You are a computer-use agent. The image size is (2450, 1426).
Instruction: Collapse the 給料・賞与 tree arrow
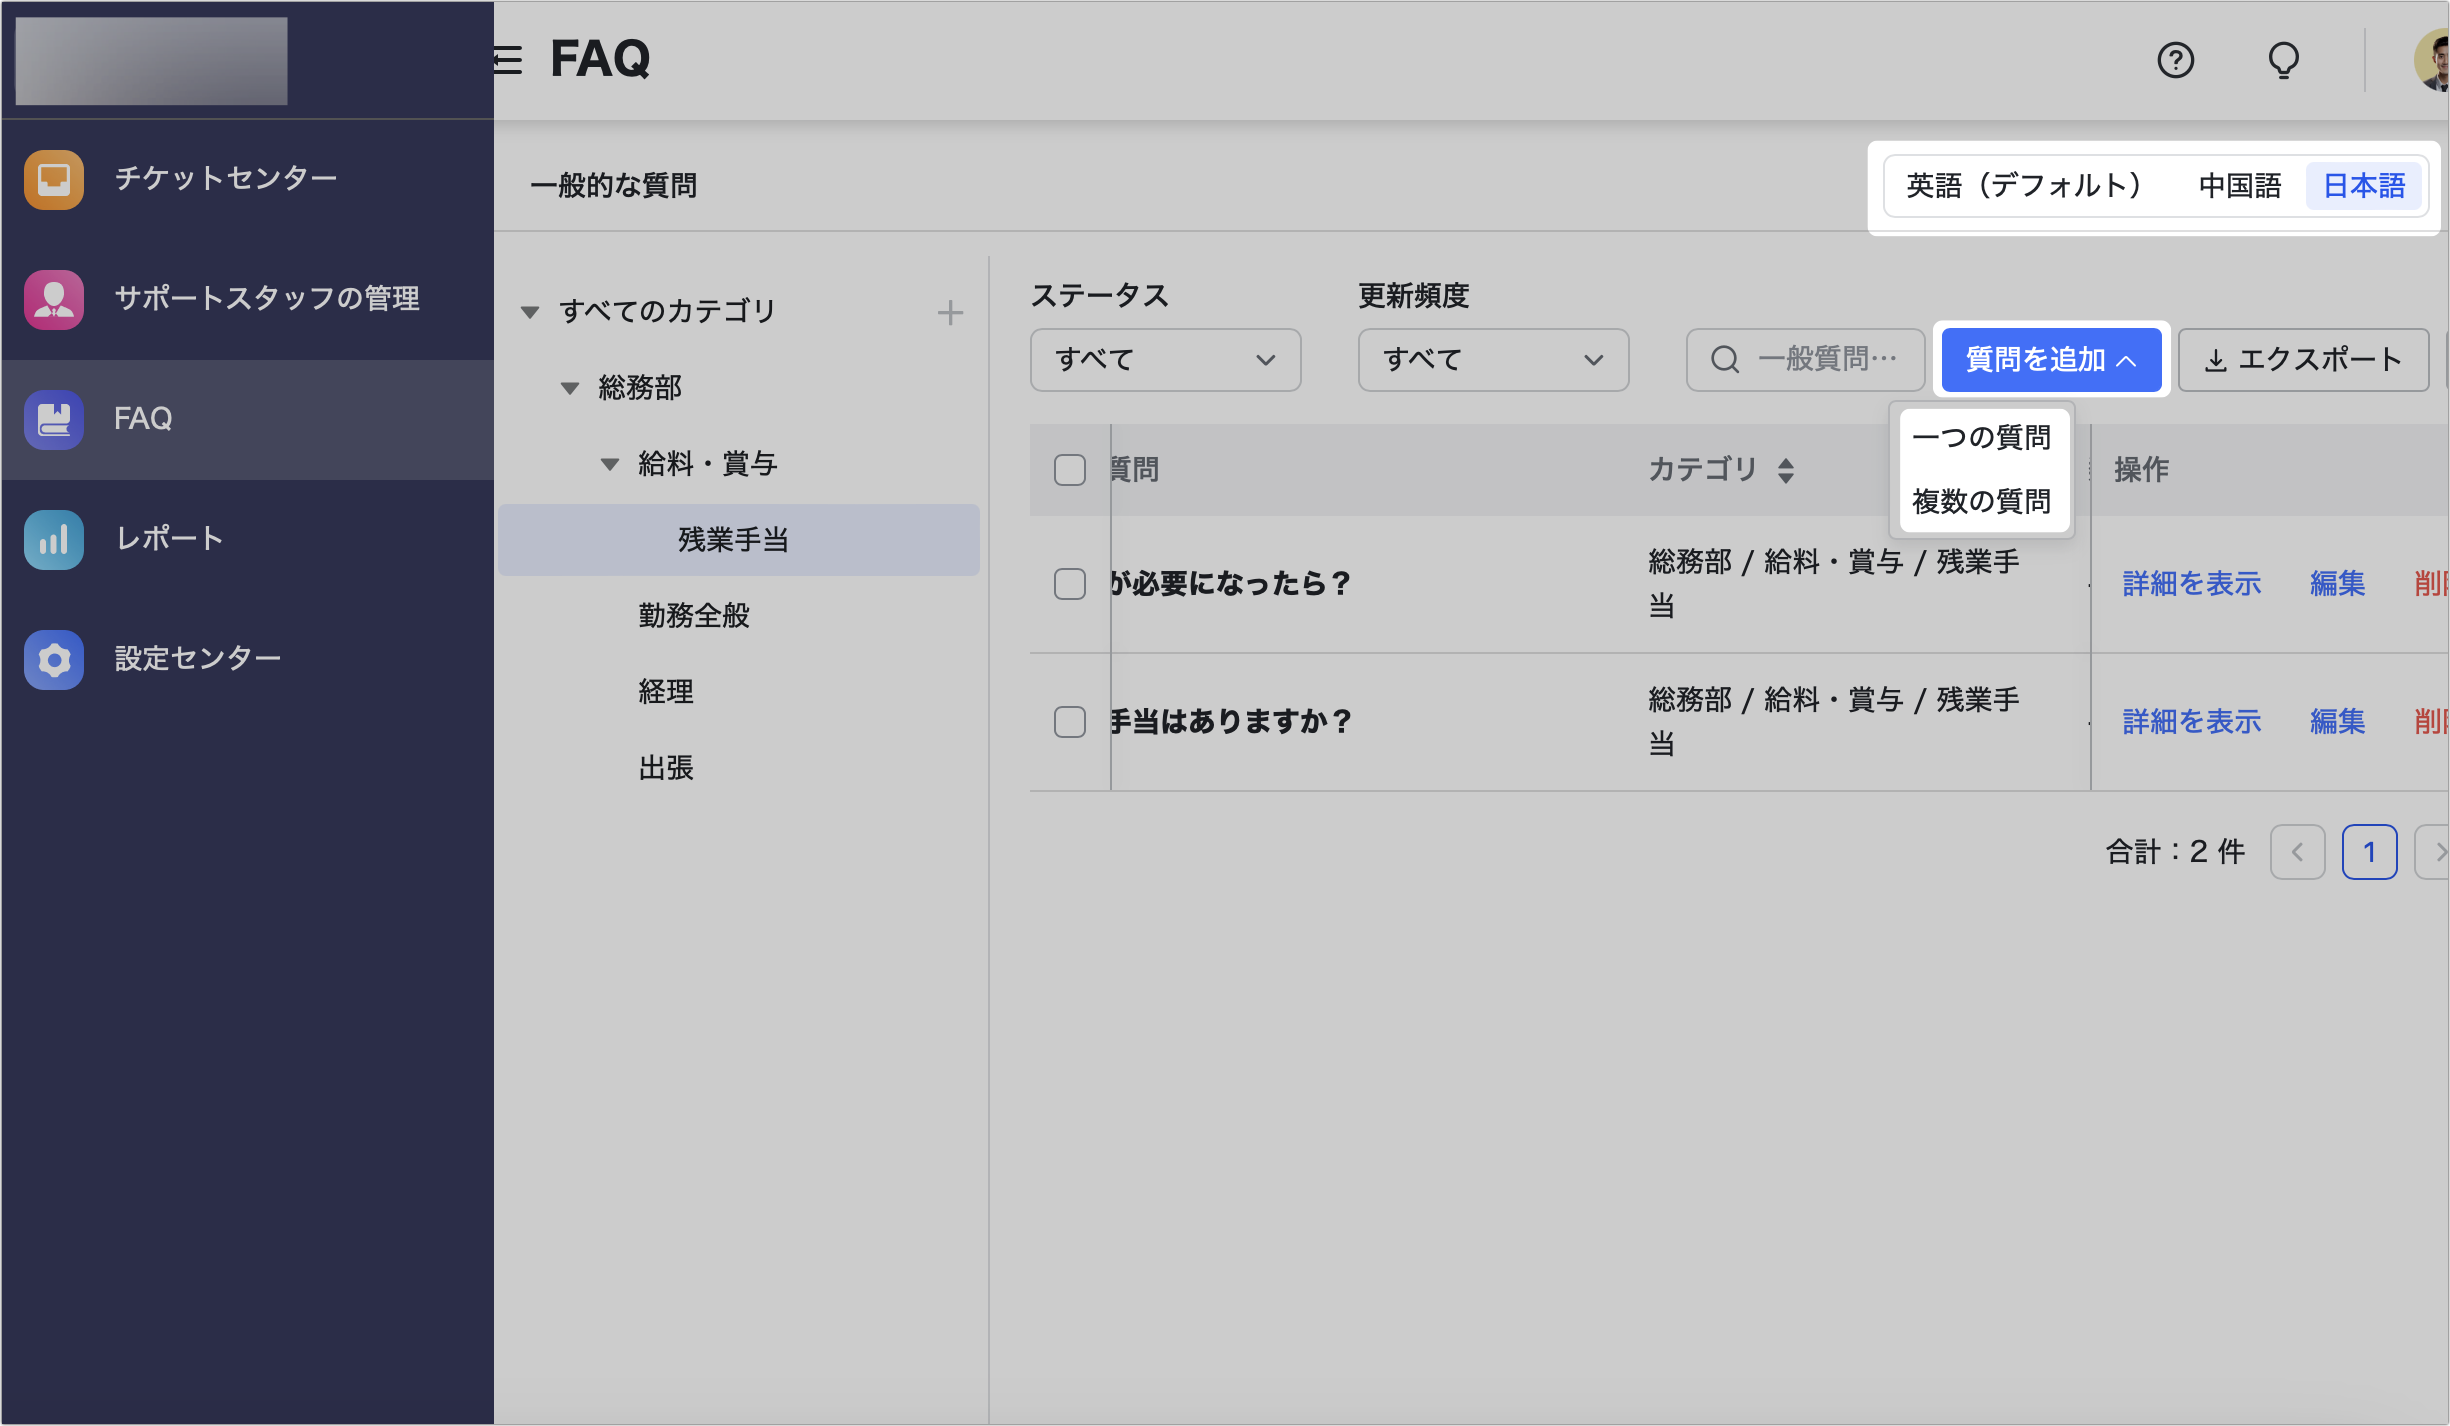tap(610, 464)
